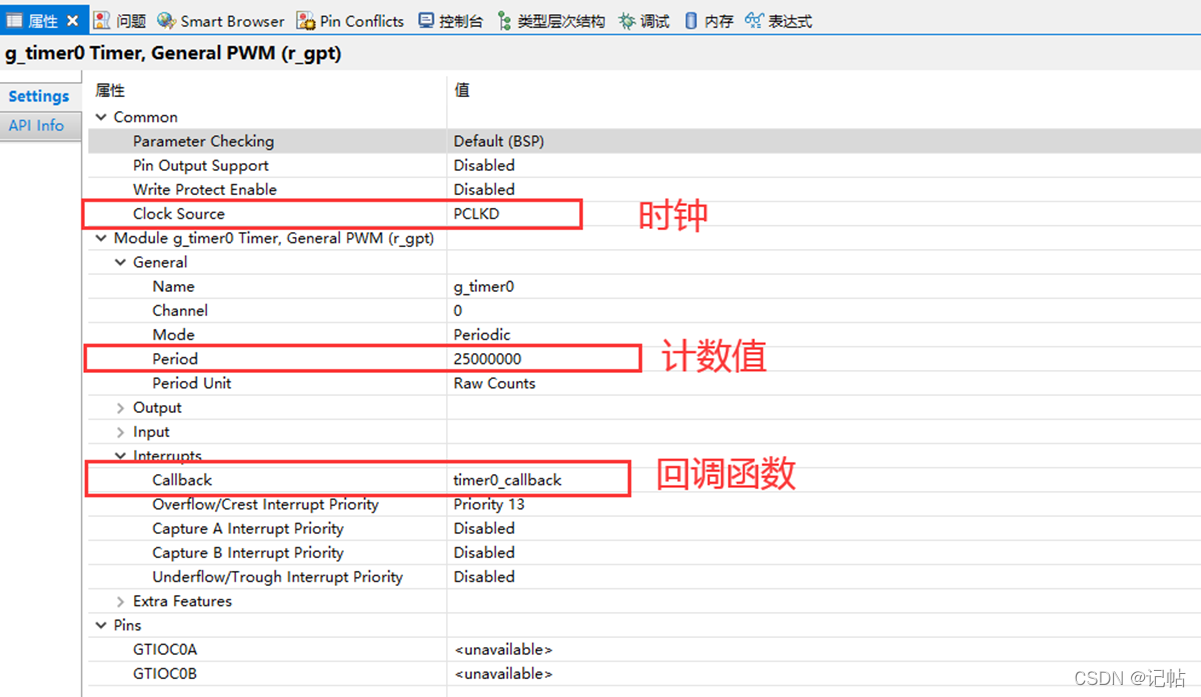Select the Period Unit property label
This screenshot has height=697, width=1201.
coord(192,383)
